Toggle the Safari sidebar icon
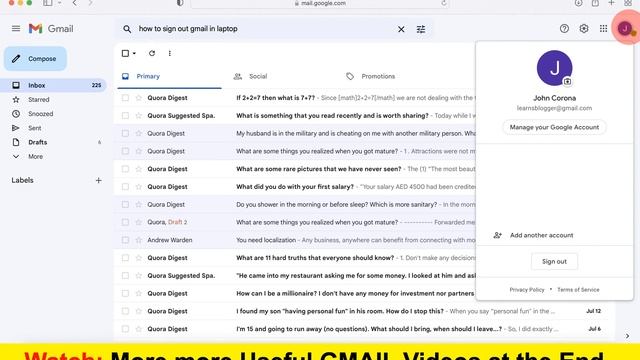640x360 pixels. [48, 3]
